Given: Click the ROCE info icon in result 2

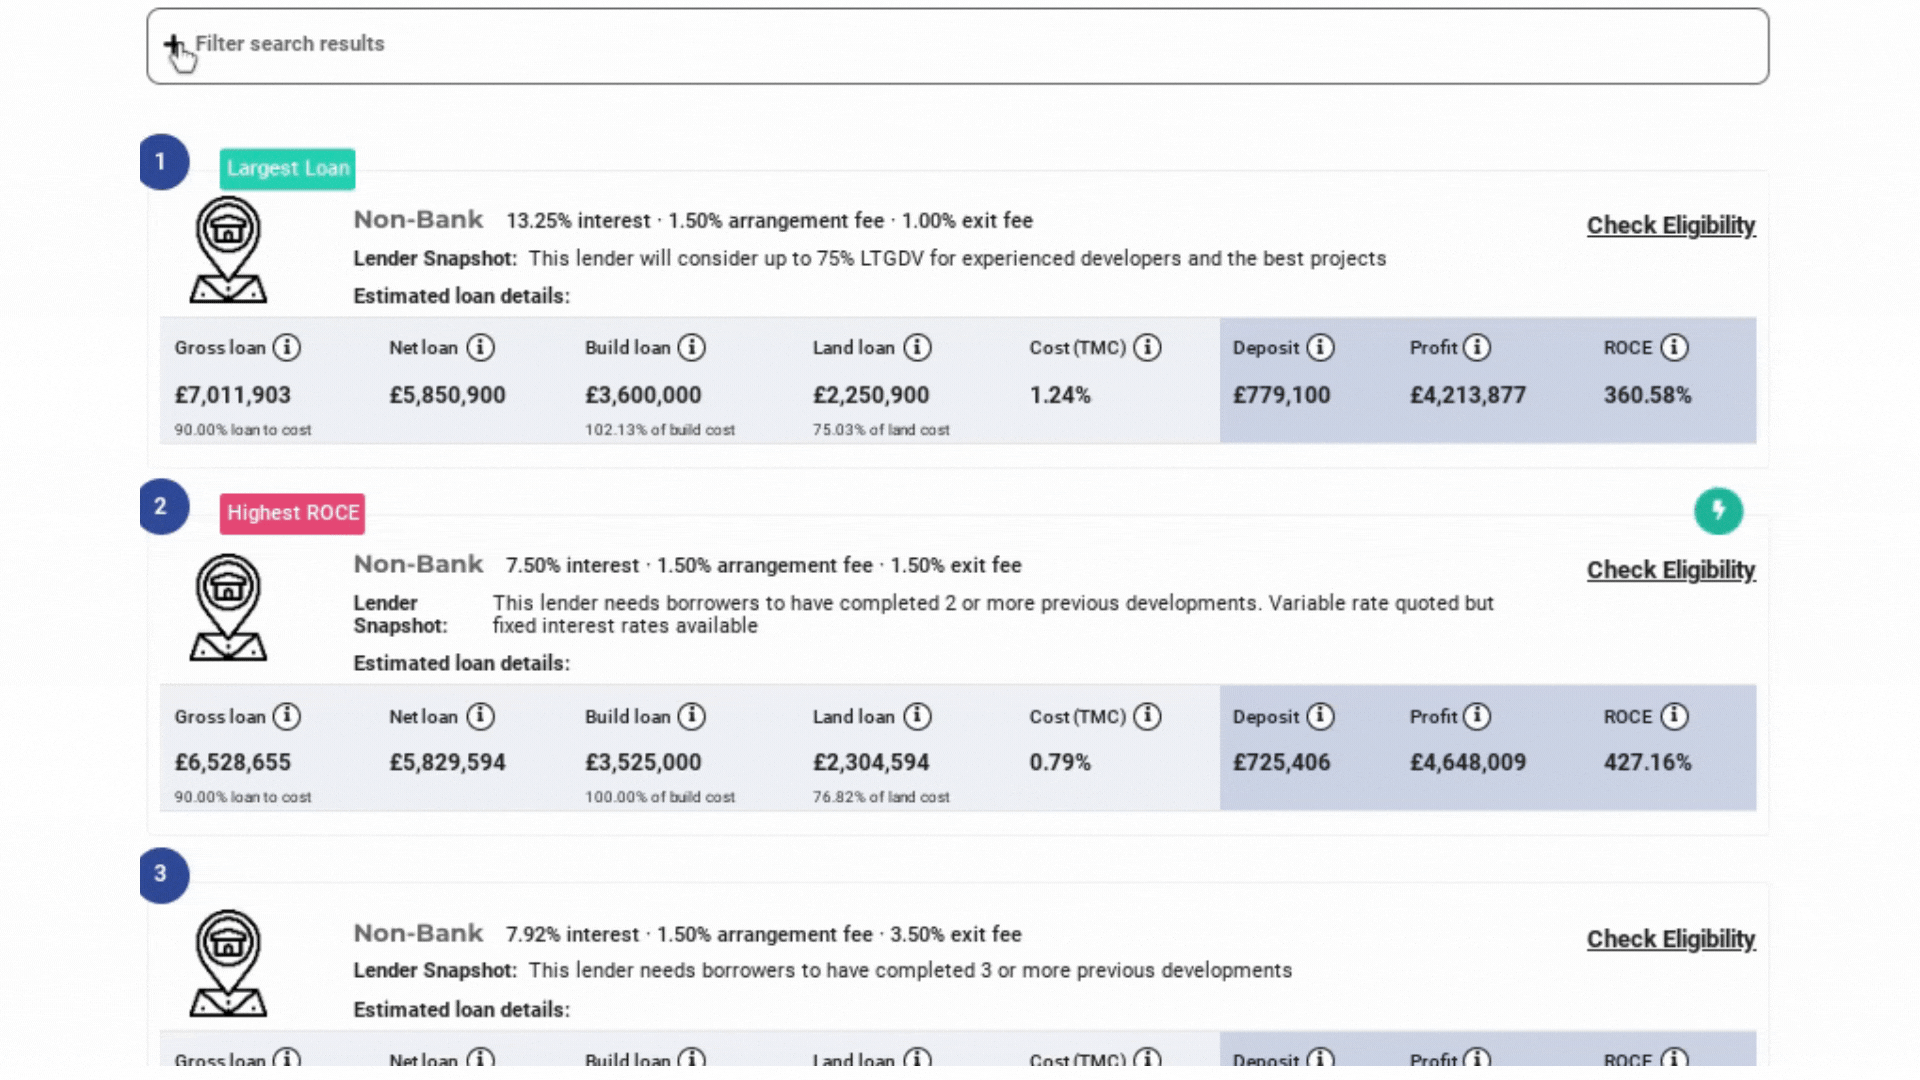Looking at the screenshot, I should tap(1675, 716).
